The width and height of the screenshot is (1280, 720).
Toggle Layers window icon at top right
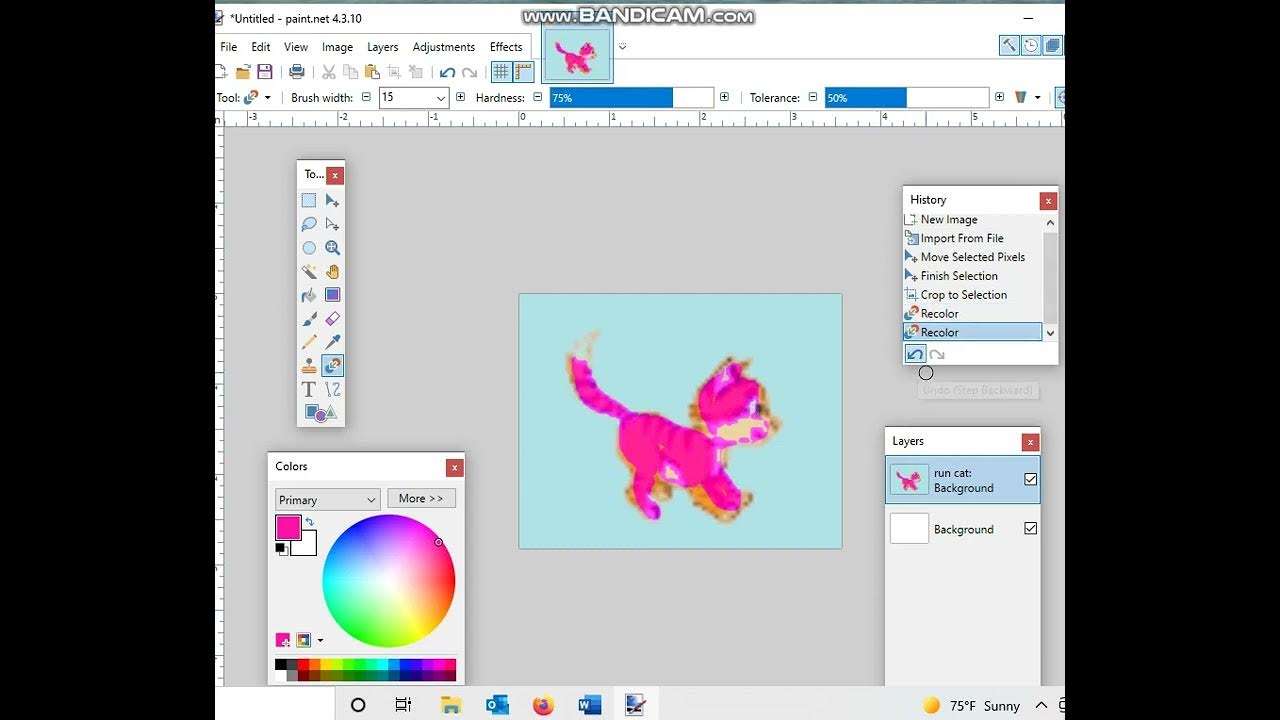[x=1053, y=45]
